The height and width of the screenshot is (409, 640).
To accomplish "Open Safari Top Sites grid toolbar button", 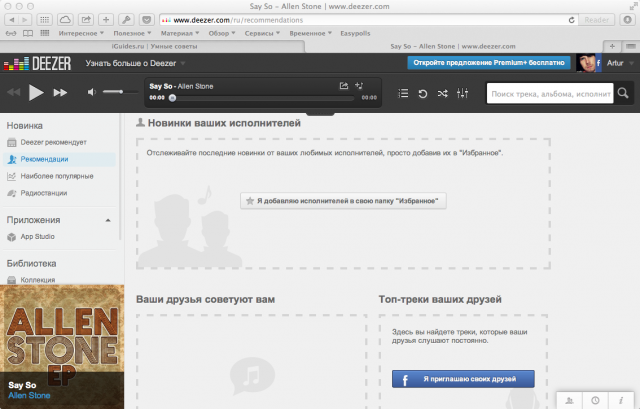I will [44, 20].
